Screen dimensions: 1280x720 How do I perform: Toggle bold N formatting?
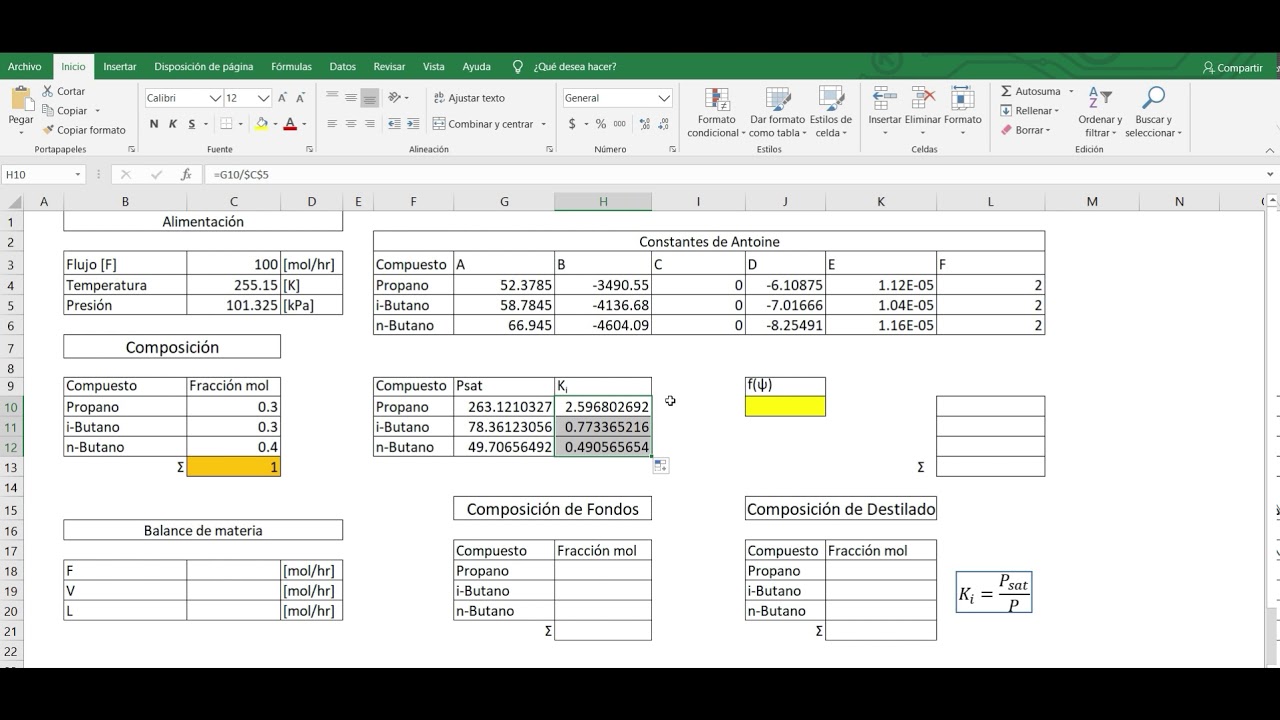tap(154, 124)
